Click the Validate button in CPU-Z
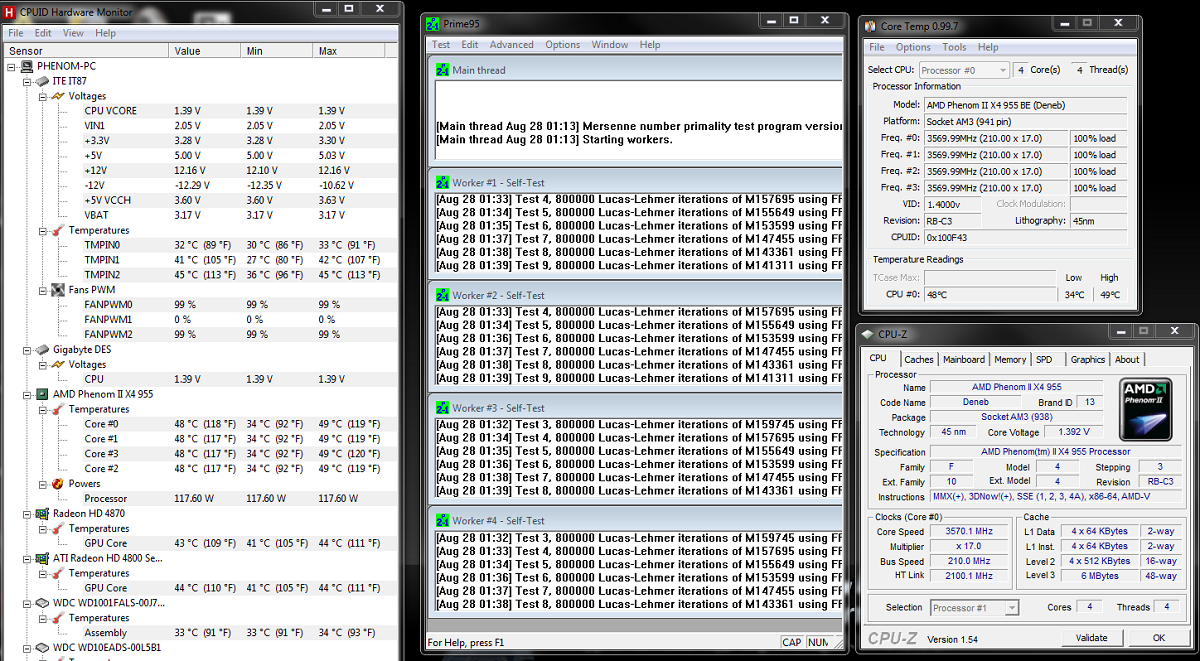Image resolution: width=1200 pixels, height=661 pixels. tap(1092, 637)
